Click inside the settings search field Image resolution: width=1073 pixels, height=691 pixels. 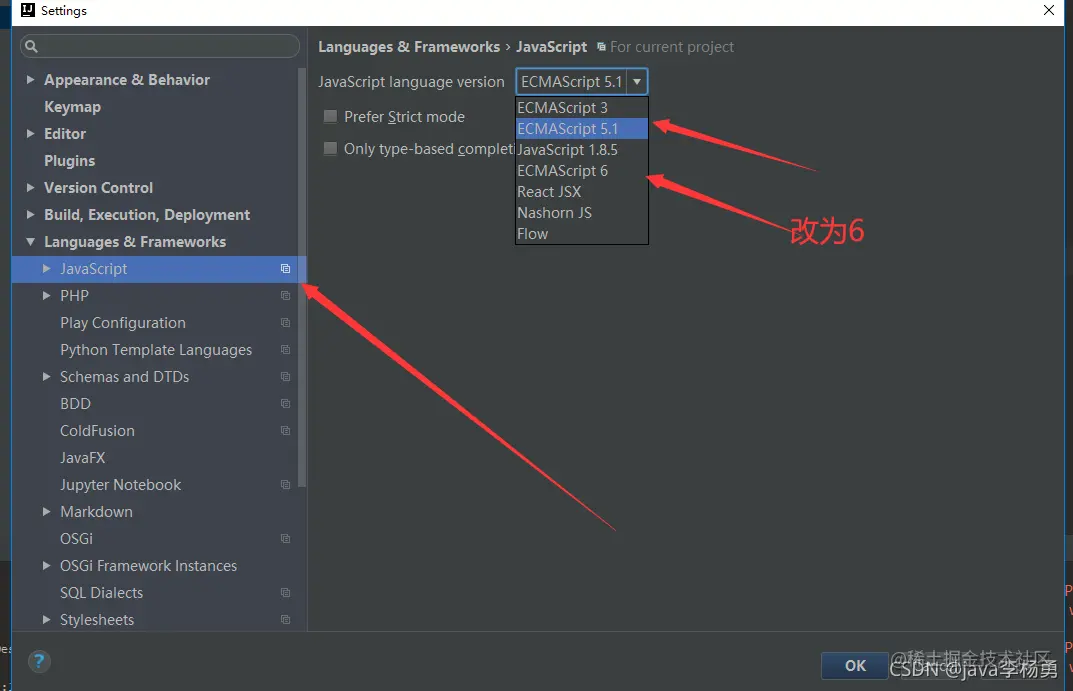tap(159, 47)
